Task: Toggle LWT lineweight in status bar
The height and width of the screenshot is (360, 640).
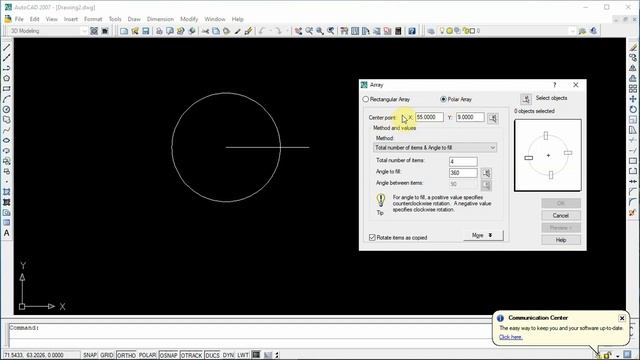Action: pos(243,355)
